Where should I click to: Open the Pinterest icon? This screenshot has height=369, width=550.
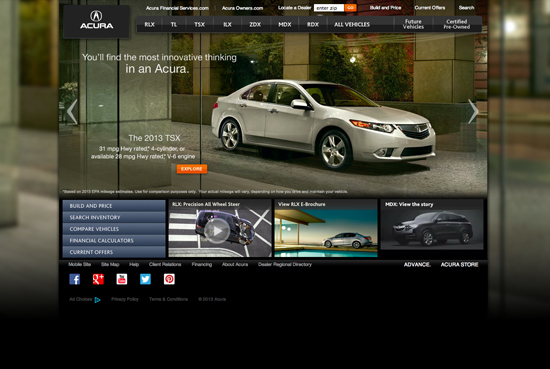click(x=169, y=279)
